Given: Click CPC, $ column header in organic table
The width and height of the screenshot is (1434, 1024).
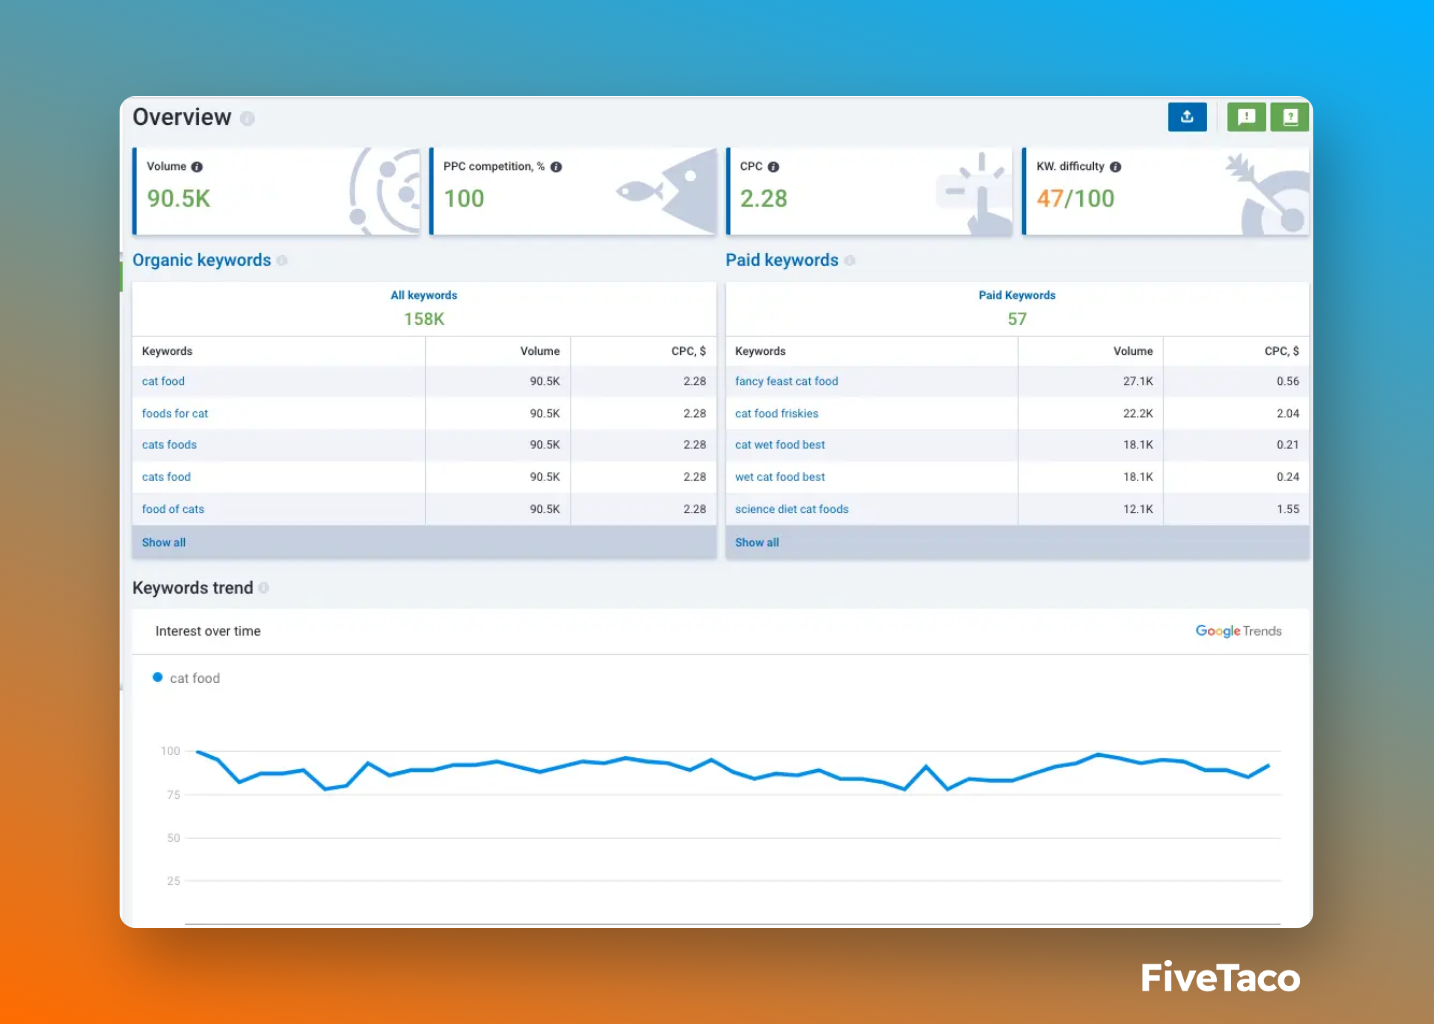Looking at the screenshot, I should [x=688, y=351].
